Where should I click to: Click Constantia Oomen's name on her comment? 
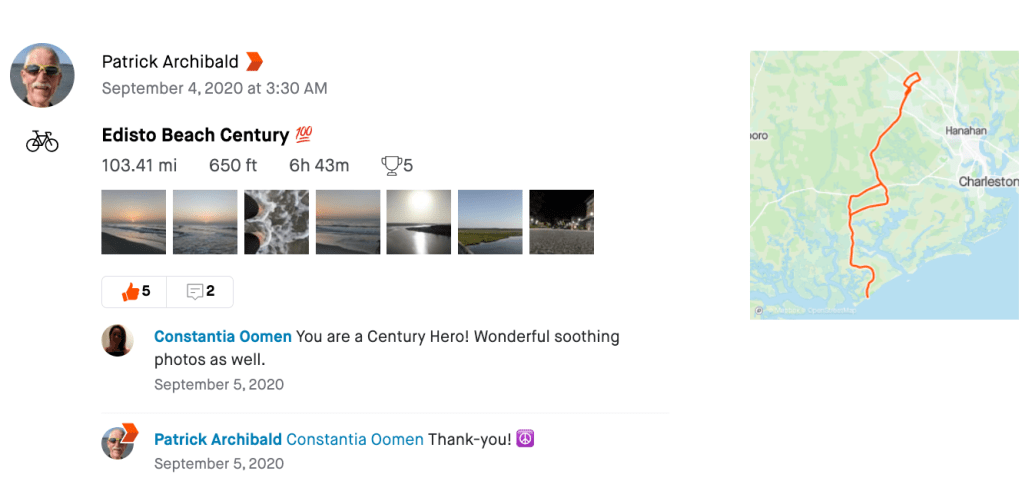[x=223, y=337]
